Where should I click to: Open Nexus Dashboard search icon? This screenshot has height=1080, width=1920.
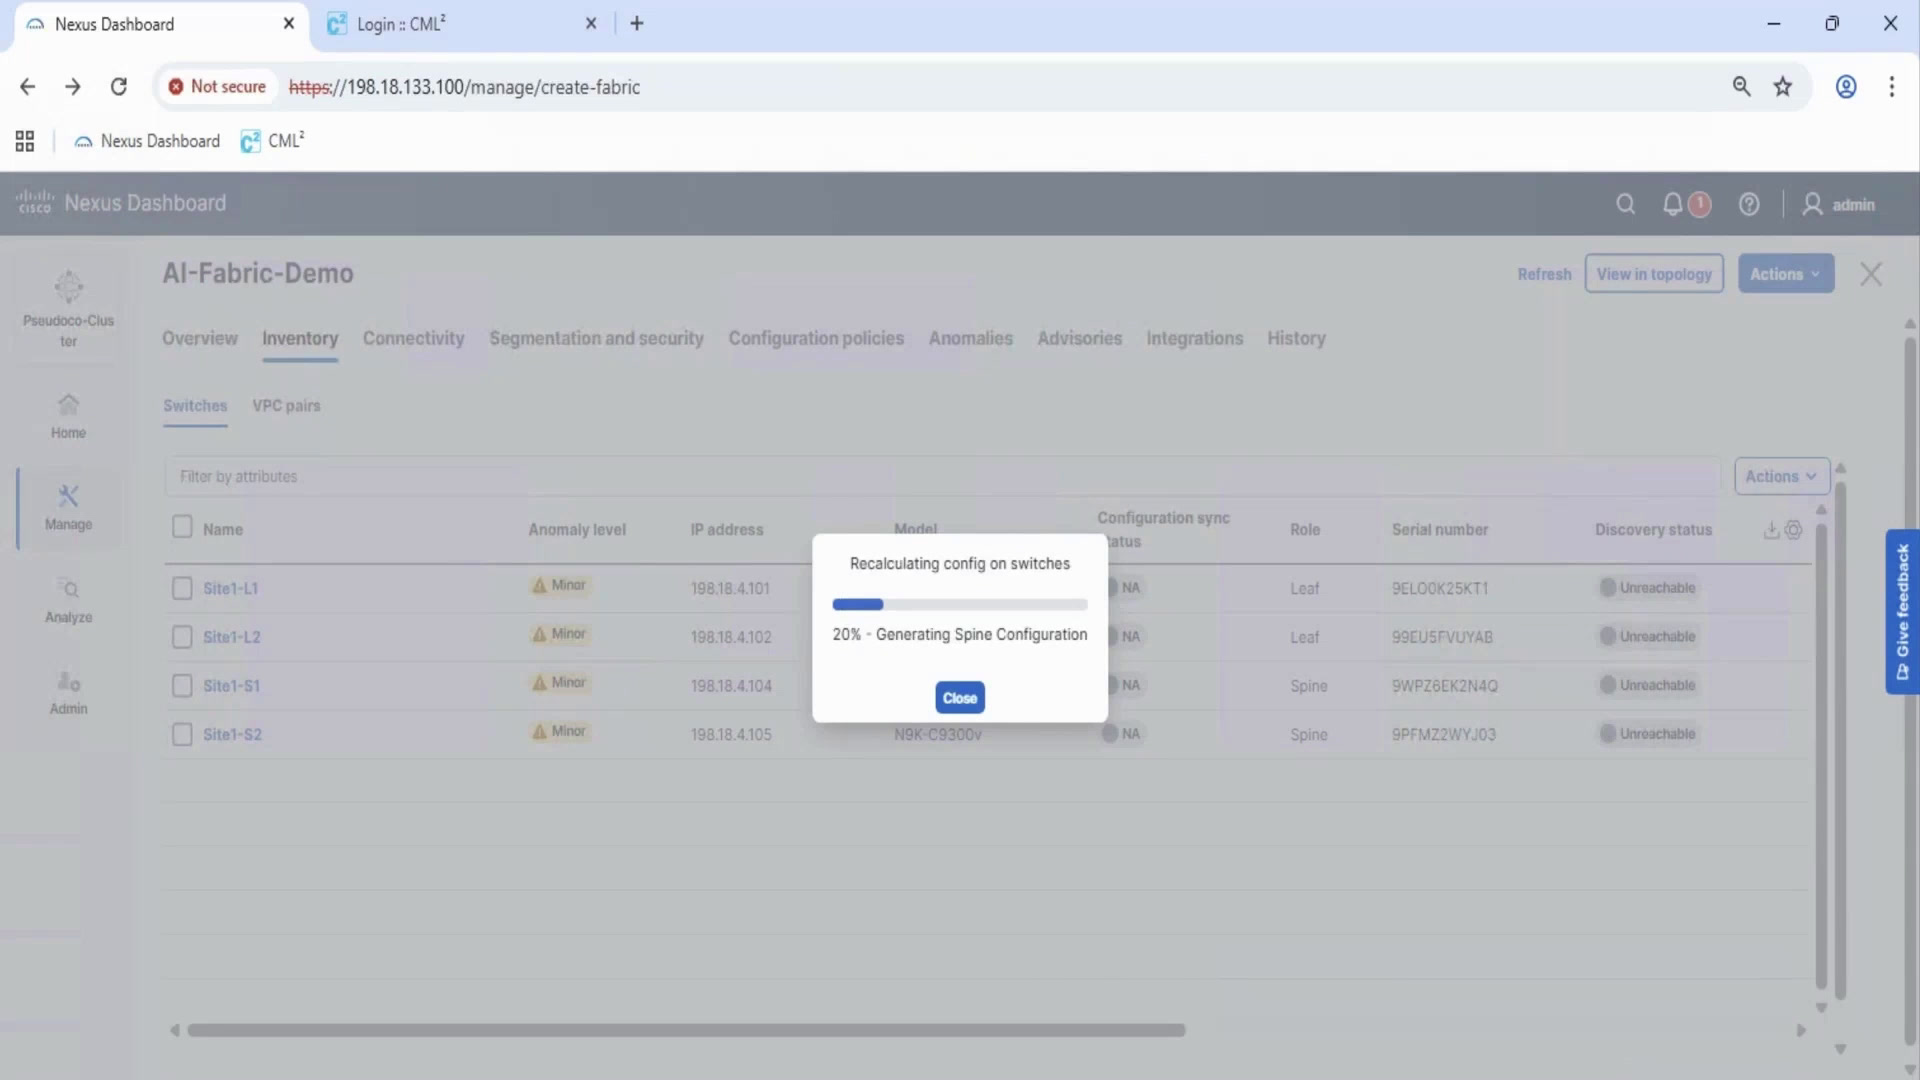coord(1625,204)
